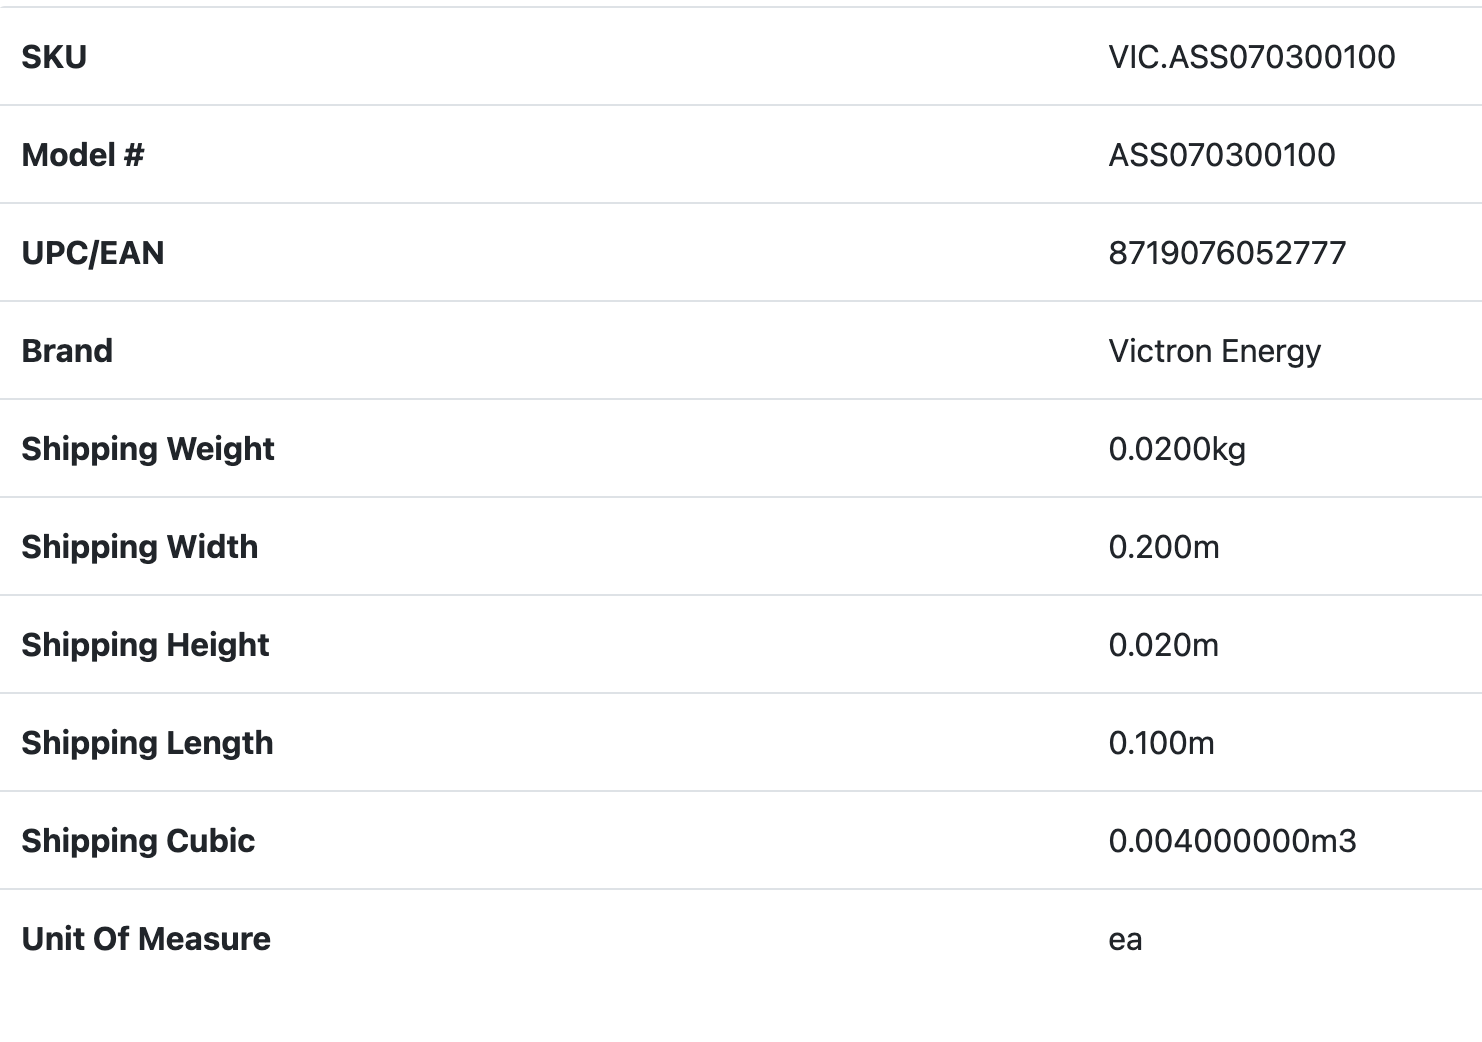Select the 0.200m width value
1482x1042 pixels.
pyautogui.click(x=1164, y=547)
